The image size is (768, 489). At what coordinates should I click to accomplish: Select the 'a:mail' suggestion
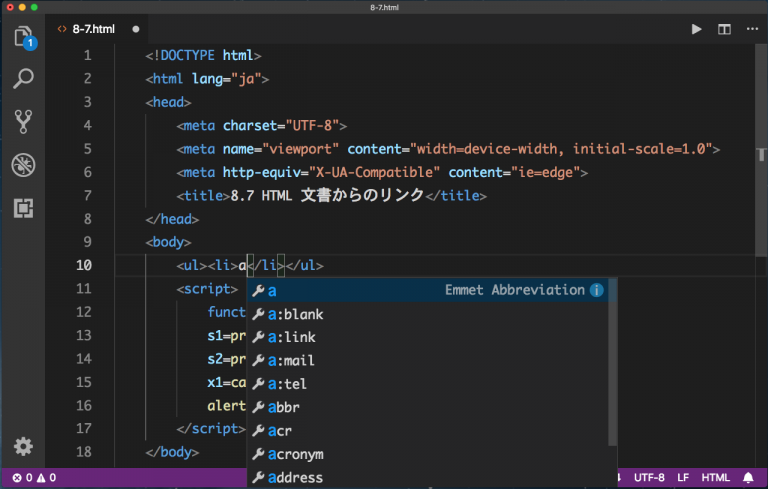pos(428,361)
